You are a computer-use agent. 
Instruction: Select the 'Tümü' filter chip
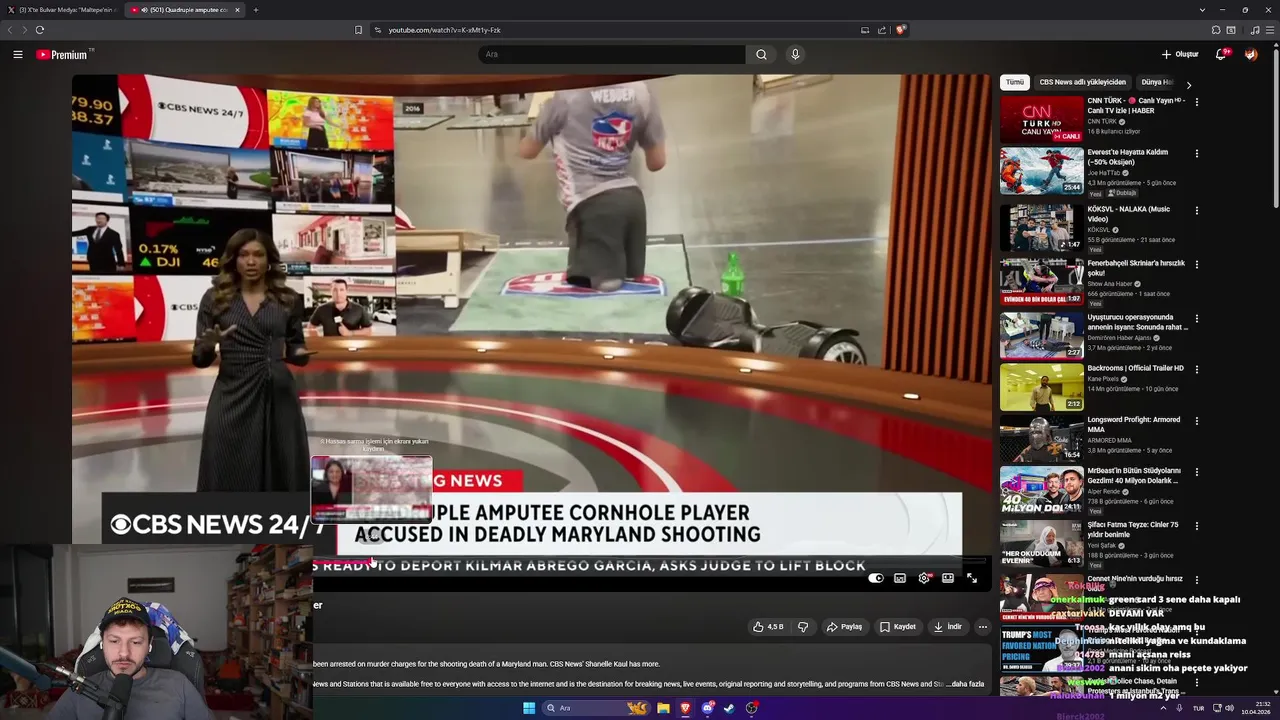click(x=1015, y=82)
